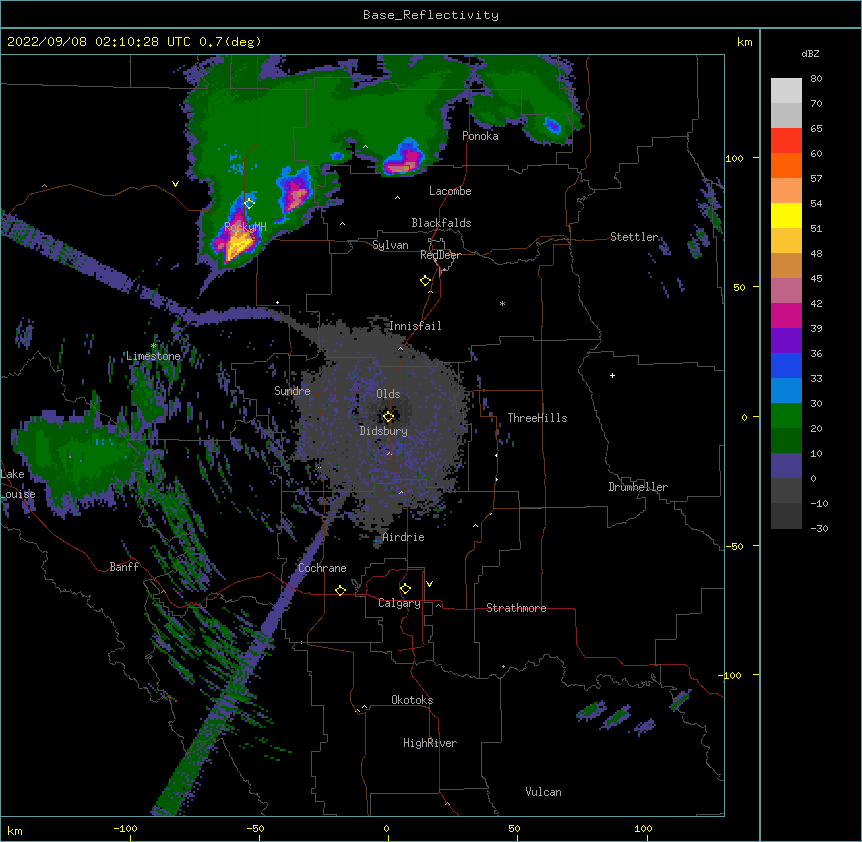Select the RedDeer city label
Screen dimensions: 862x842
[x=440, y=255]
